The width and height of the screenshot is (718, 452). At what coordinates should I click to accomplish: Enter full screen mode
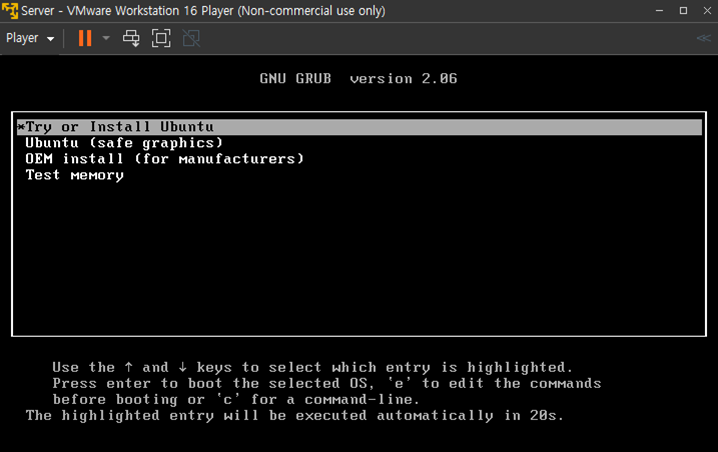pos(161,38)
